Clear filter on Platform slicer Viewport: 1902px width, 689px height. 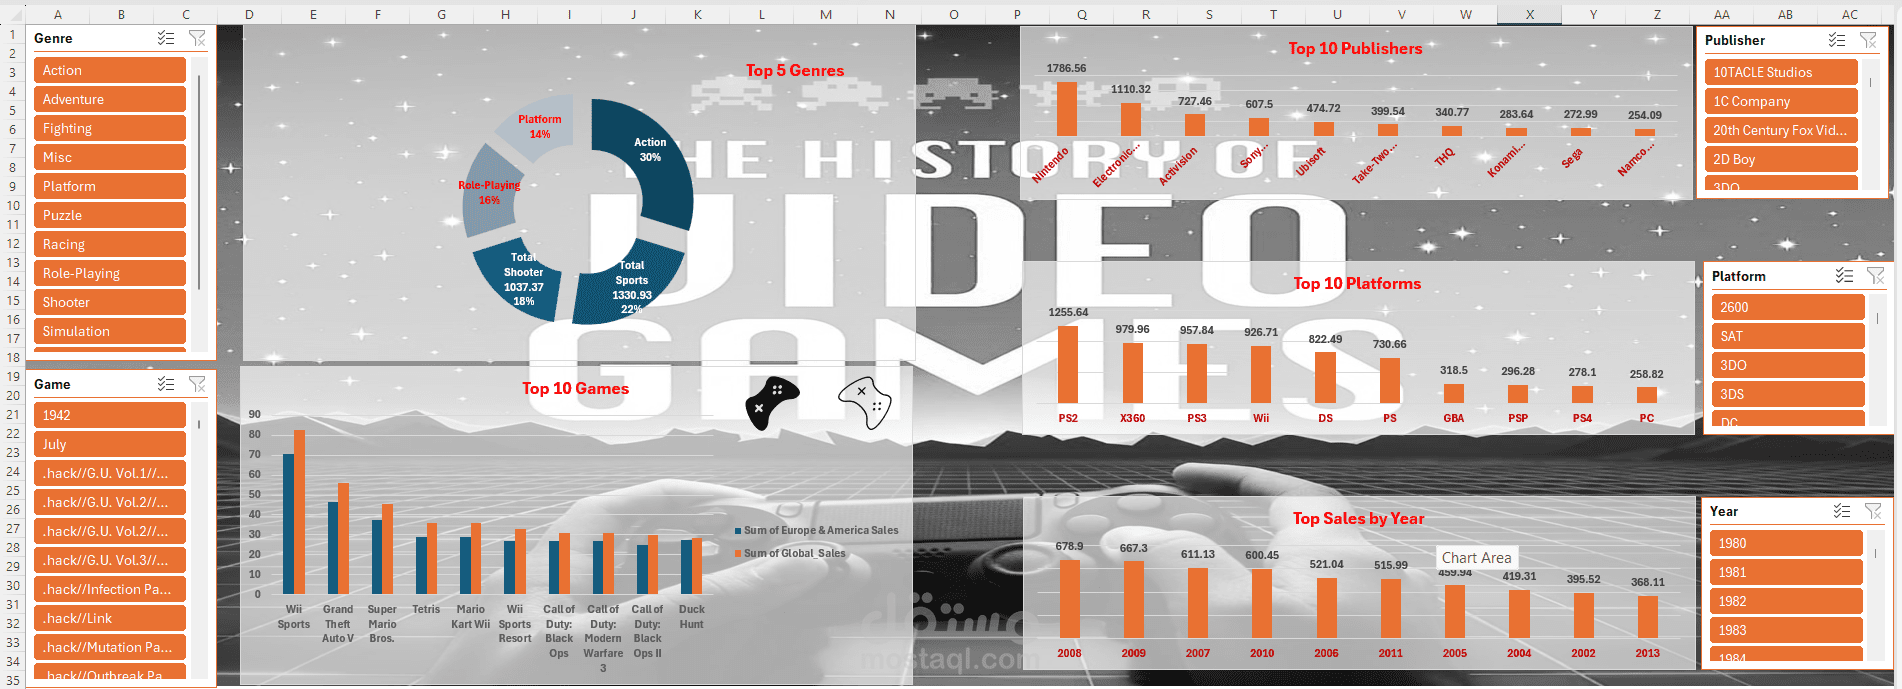pyautogui.click(x=1875, y=276)
